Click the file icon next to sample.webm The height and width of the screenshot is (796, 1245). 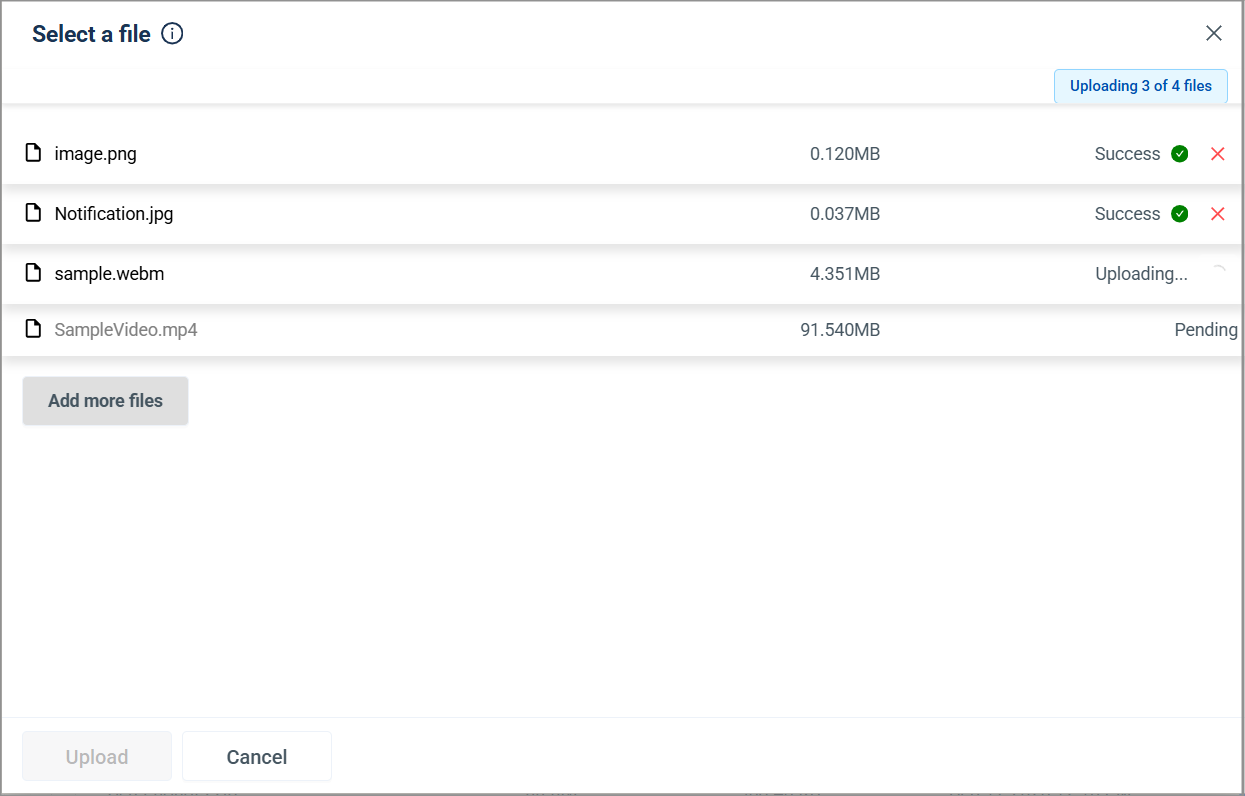(x=34, y=273)
